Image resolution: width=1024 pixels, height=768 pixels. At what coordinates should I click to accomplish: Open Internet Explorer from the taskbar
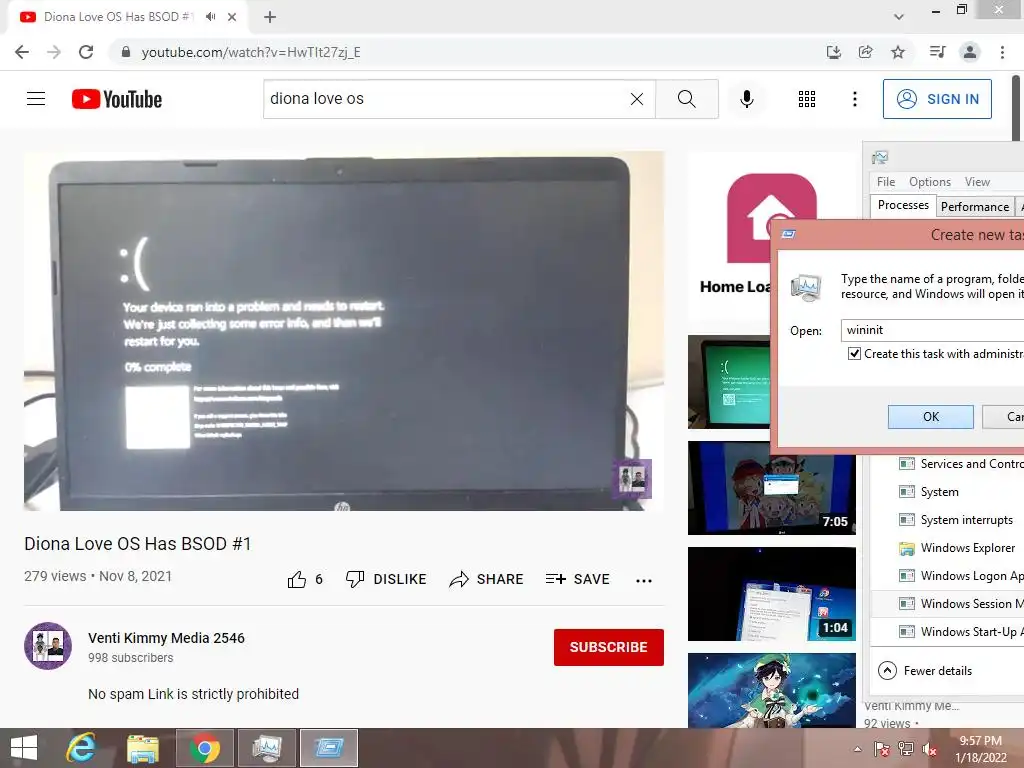81,748
